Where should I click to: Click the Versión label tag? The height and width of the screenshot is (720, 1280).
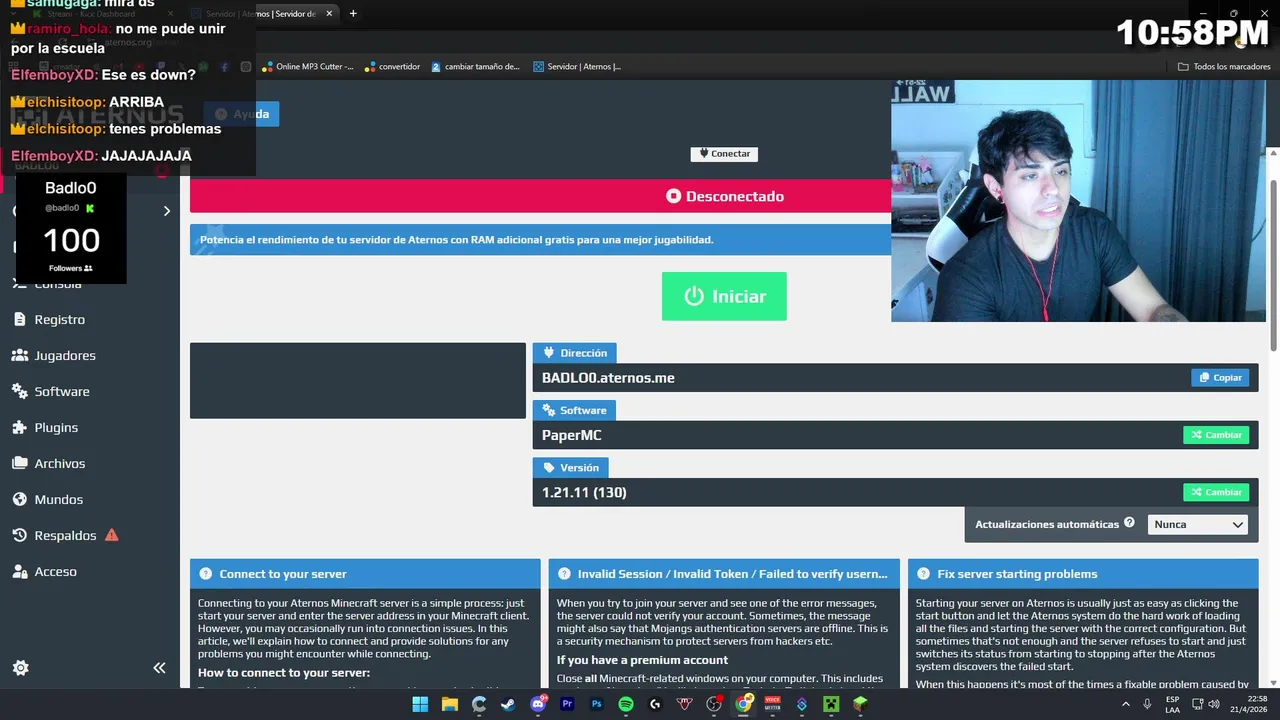[x=570, y=467]
